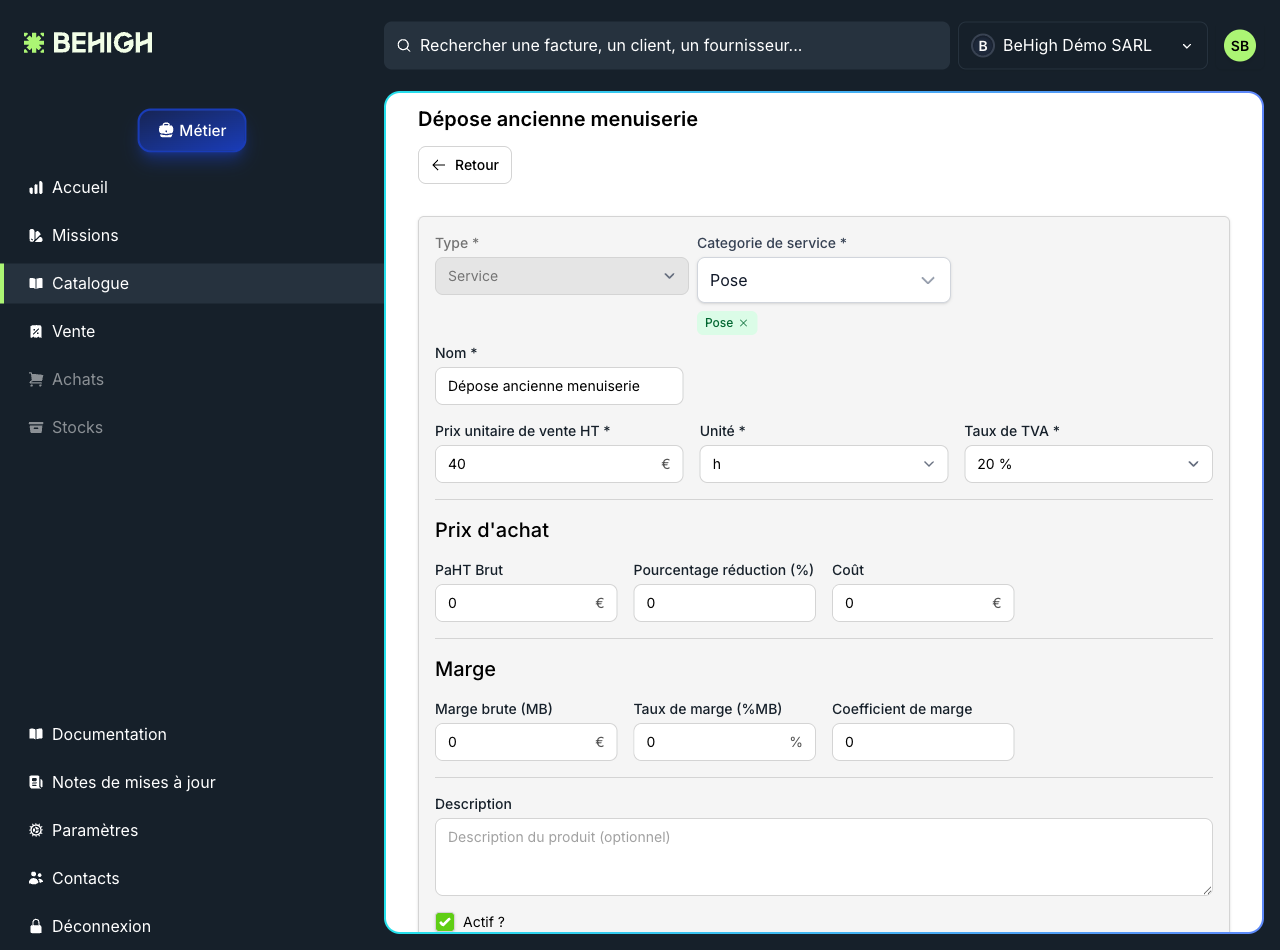Open Achats via the cart icon
1280x950 pixels.
pyautogui.click(x=36, y=379)
